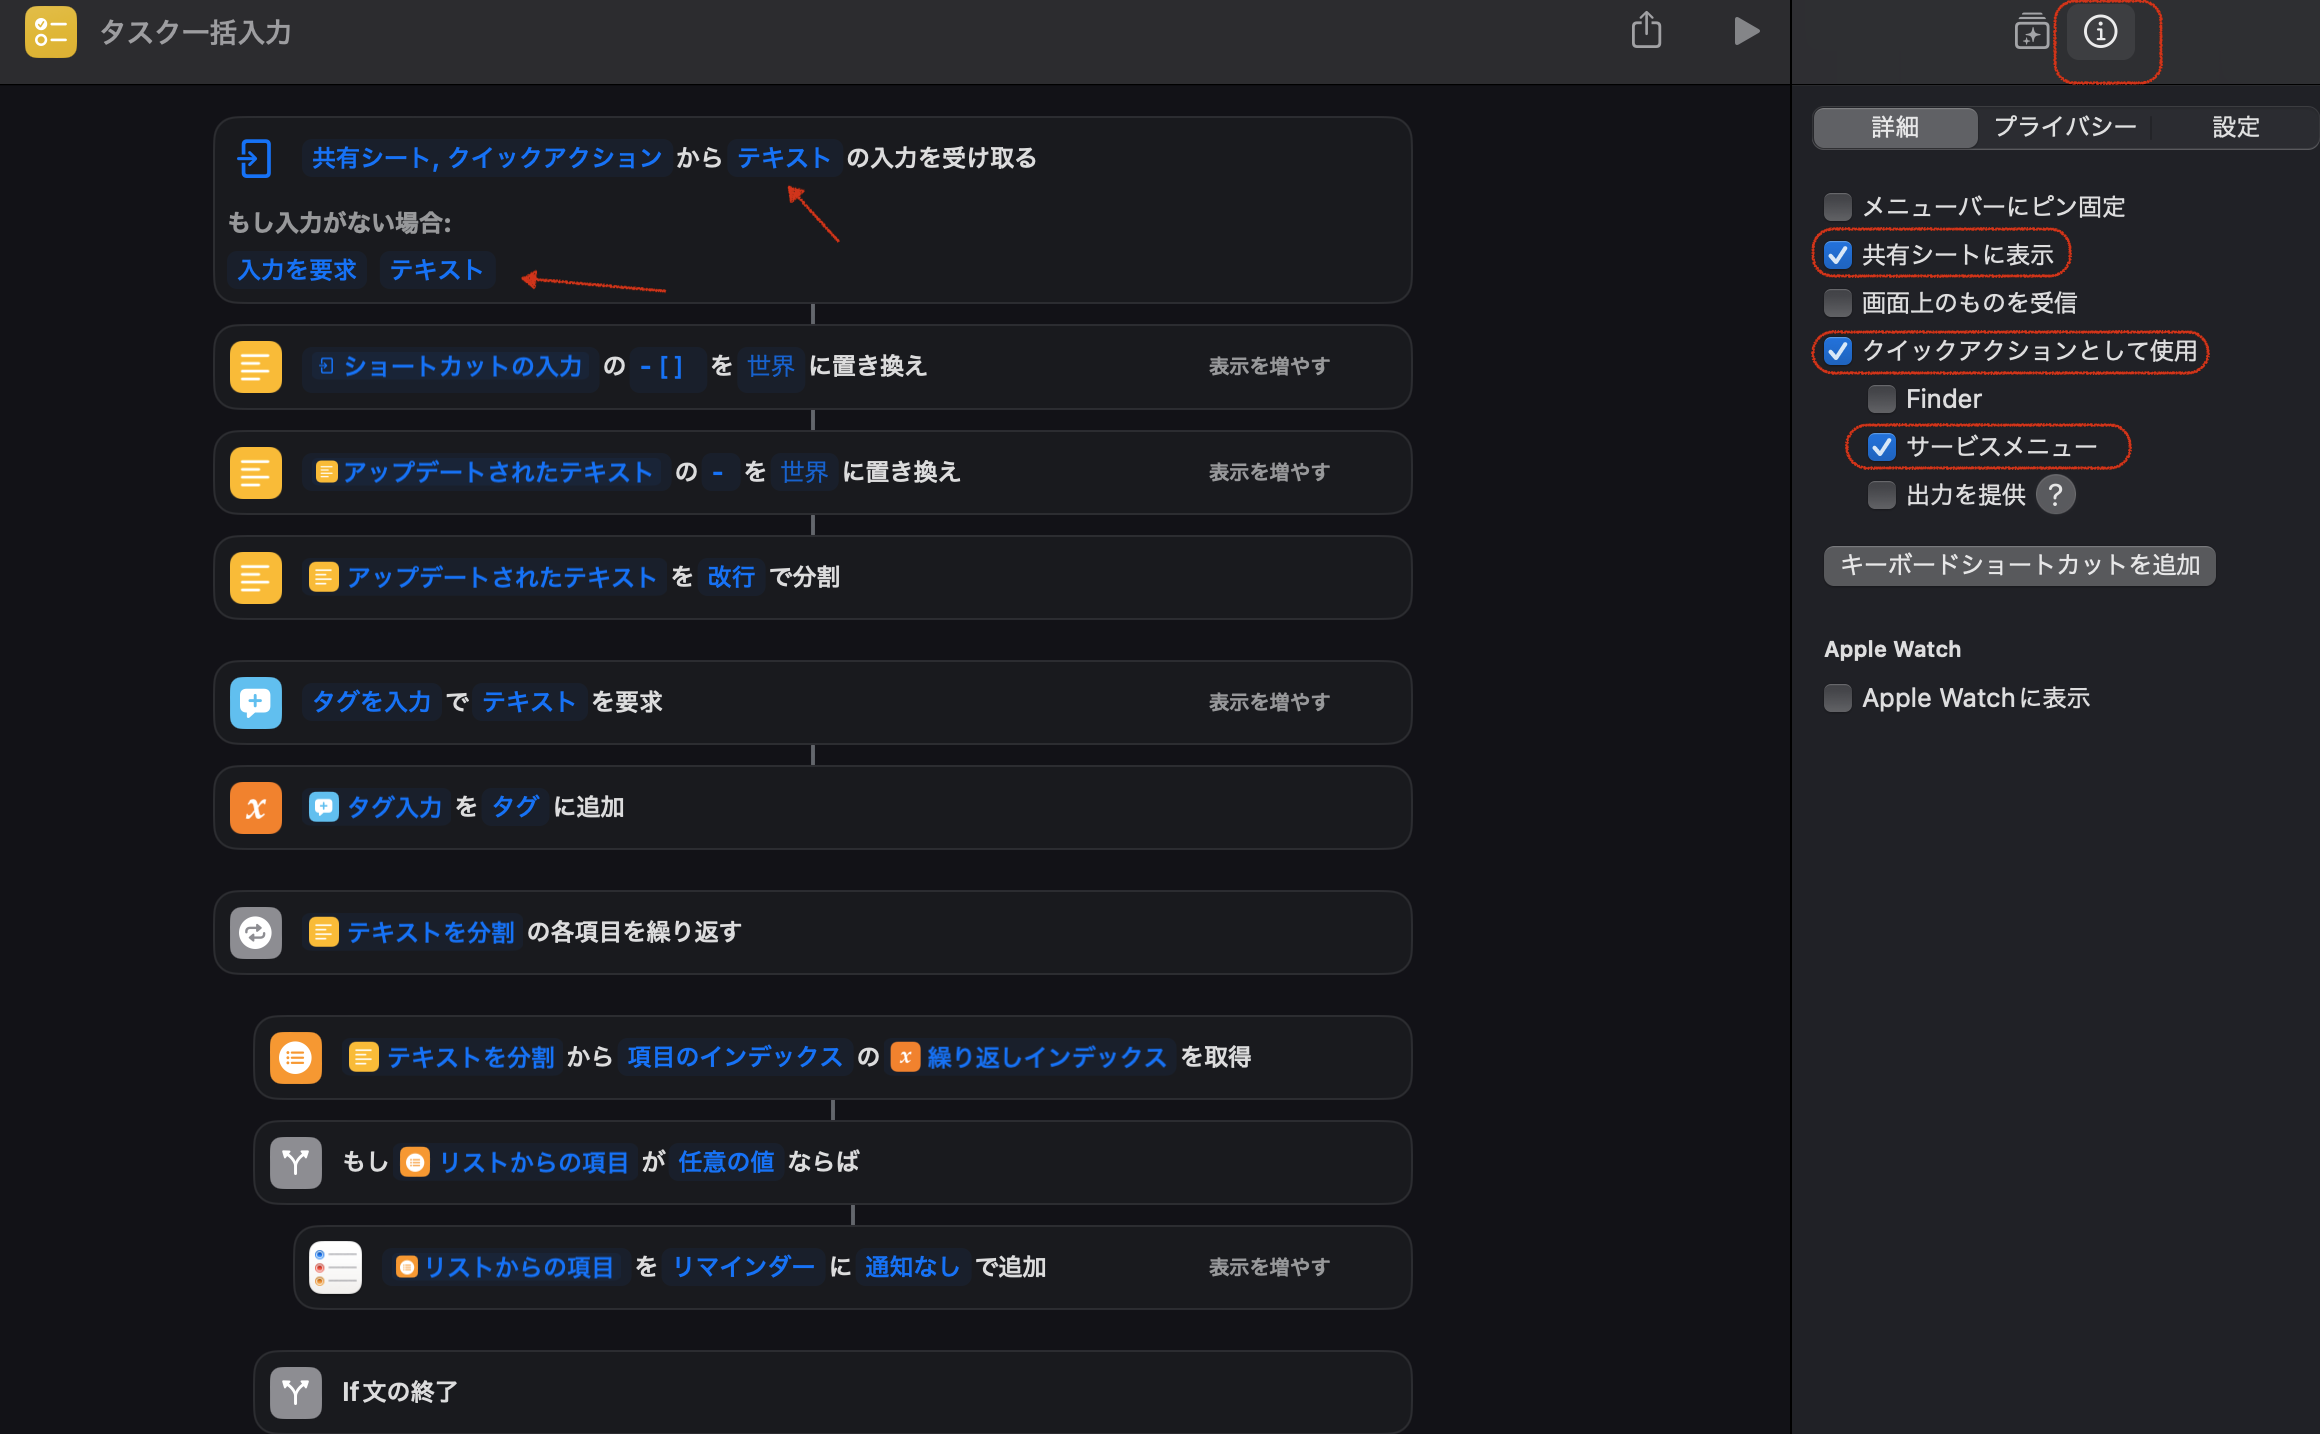Click the Reminders app icon in add action
This screenshot has height=1434, width=2320.
(x=335, y=1267)
